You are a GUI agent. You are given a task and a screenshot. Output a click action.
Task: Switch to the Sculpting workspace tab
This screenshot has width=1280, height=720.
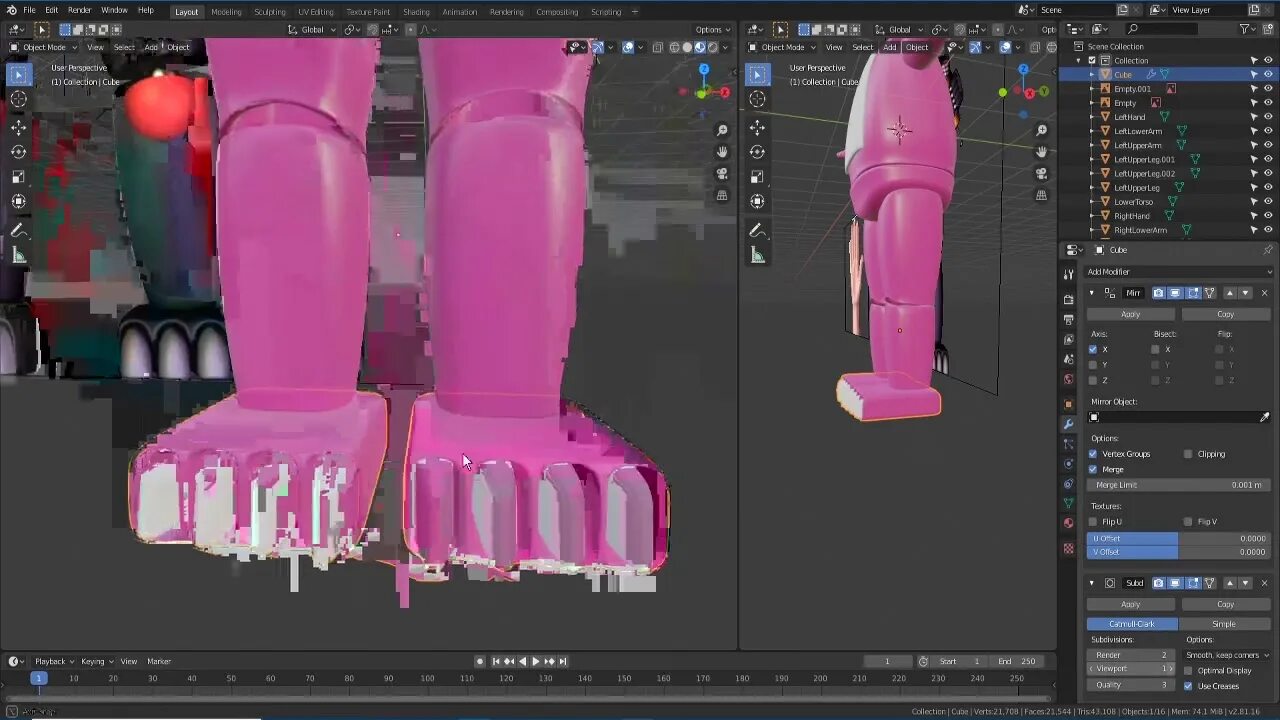click(269, 12)
